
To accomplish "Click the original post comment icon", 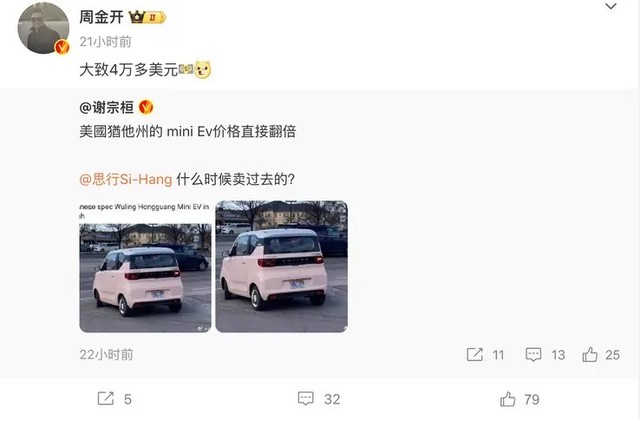I will [533, 354].
